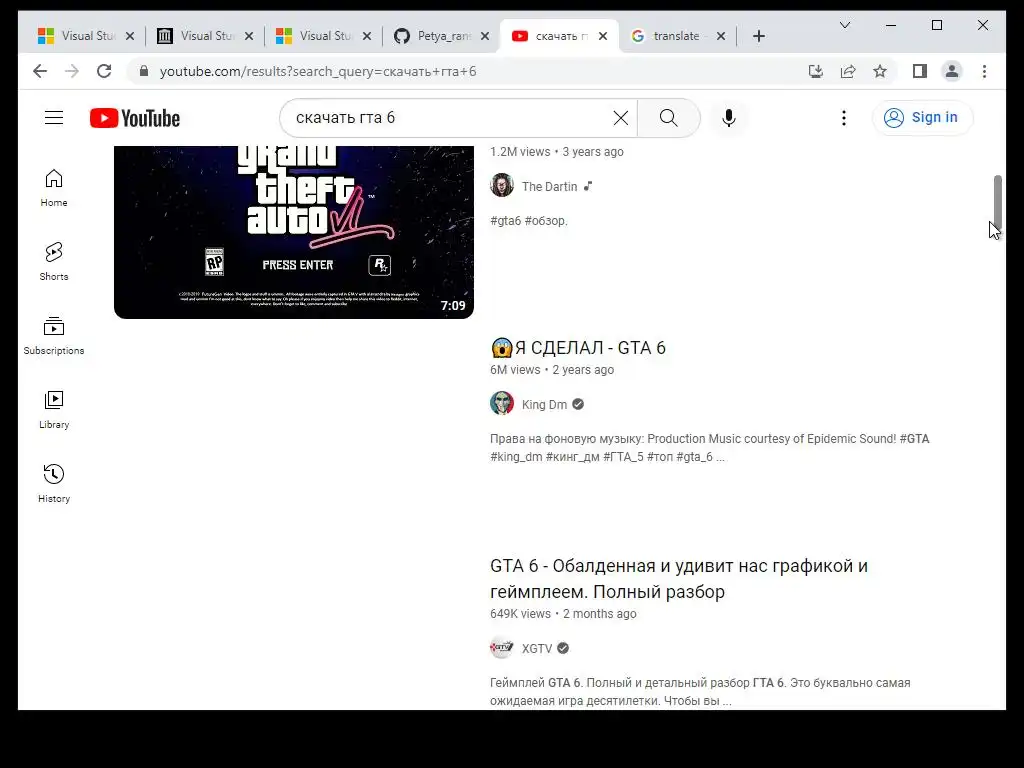This screenshot has height=768, width=1024.
Task: Close the YouTube search tab
Action: click(603, 37)
